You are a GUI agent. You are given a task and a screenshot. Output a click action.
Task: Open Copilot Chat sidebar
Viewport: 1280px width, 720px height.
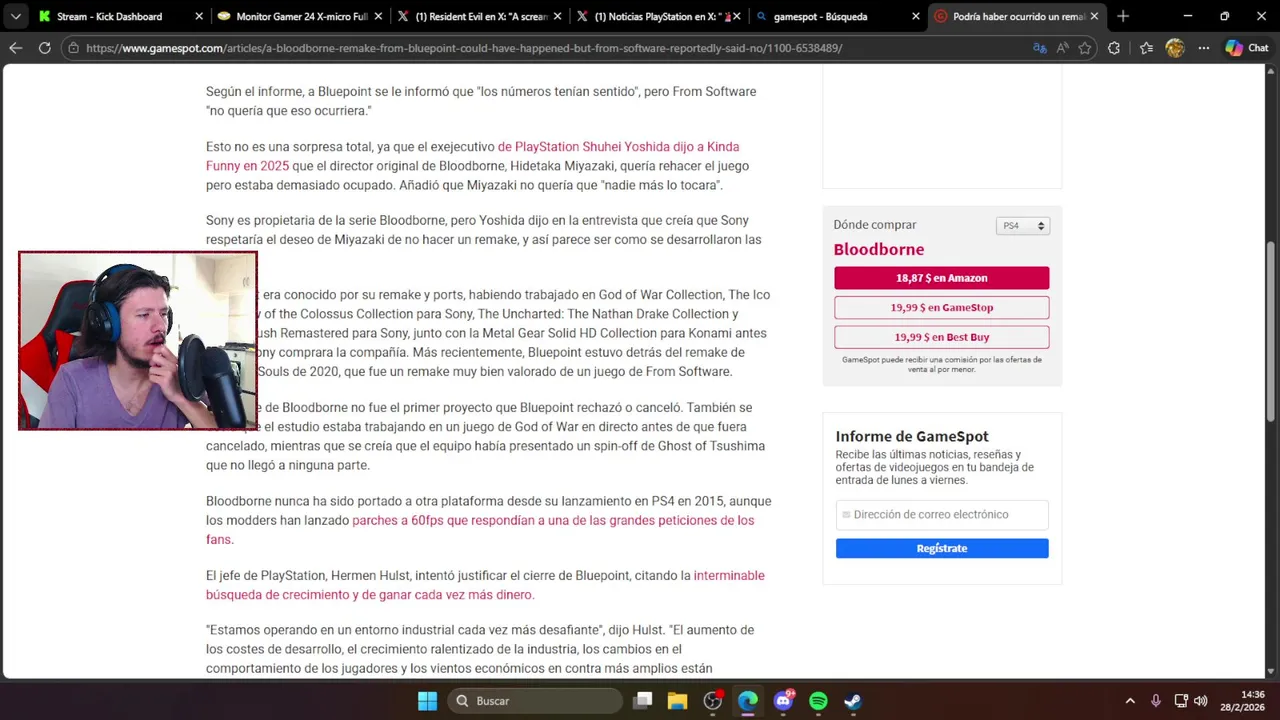pos(1247,48)
